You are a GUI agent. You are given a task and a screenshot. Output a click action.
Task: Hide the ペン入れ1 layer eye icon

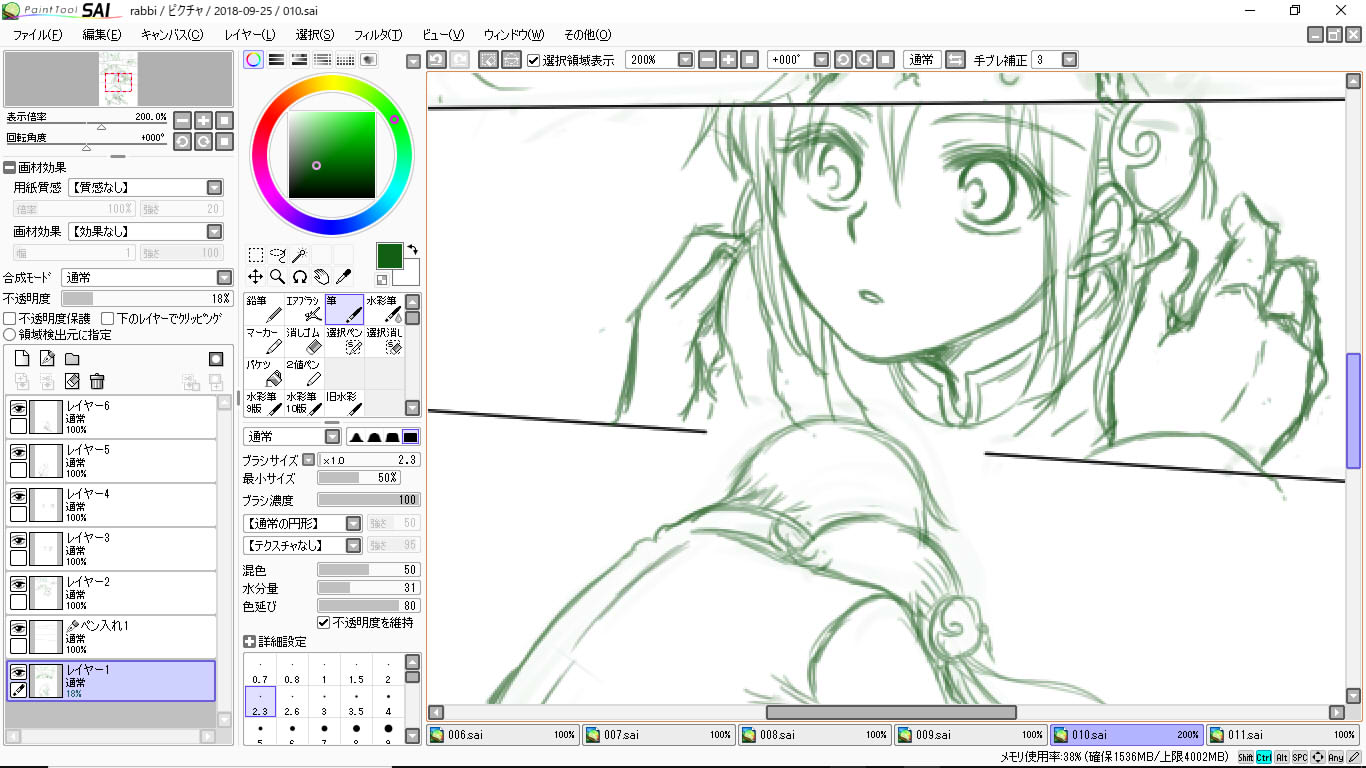click(18, 628)
